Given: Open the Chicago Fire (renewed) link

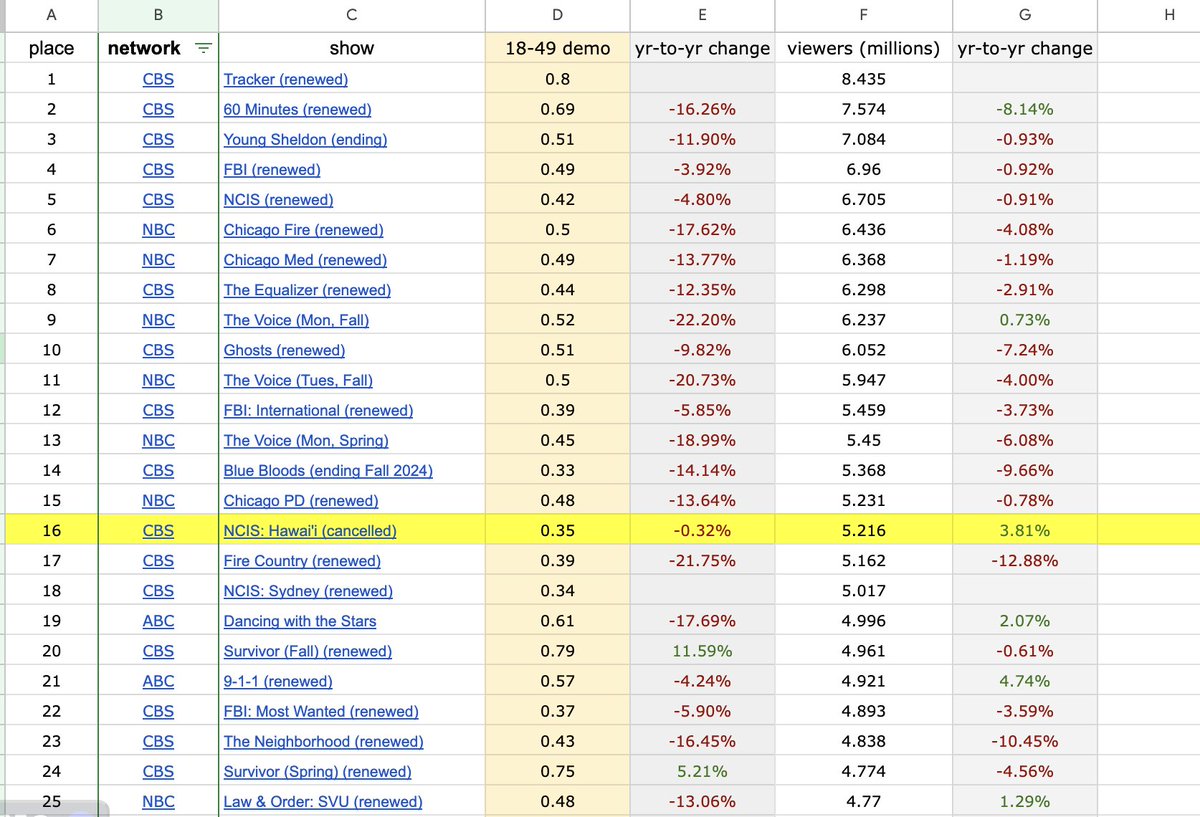Looking at the screenshot, I should [x=303, y=229].
